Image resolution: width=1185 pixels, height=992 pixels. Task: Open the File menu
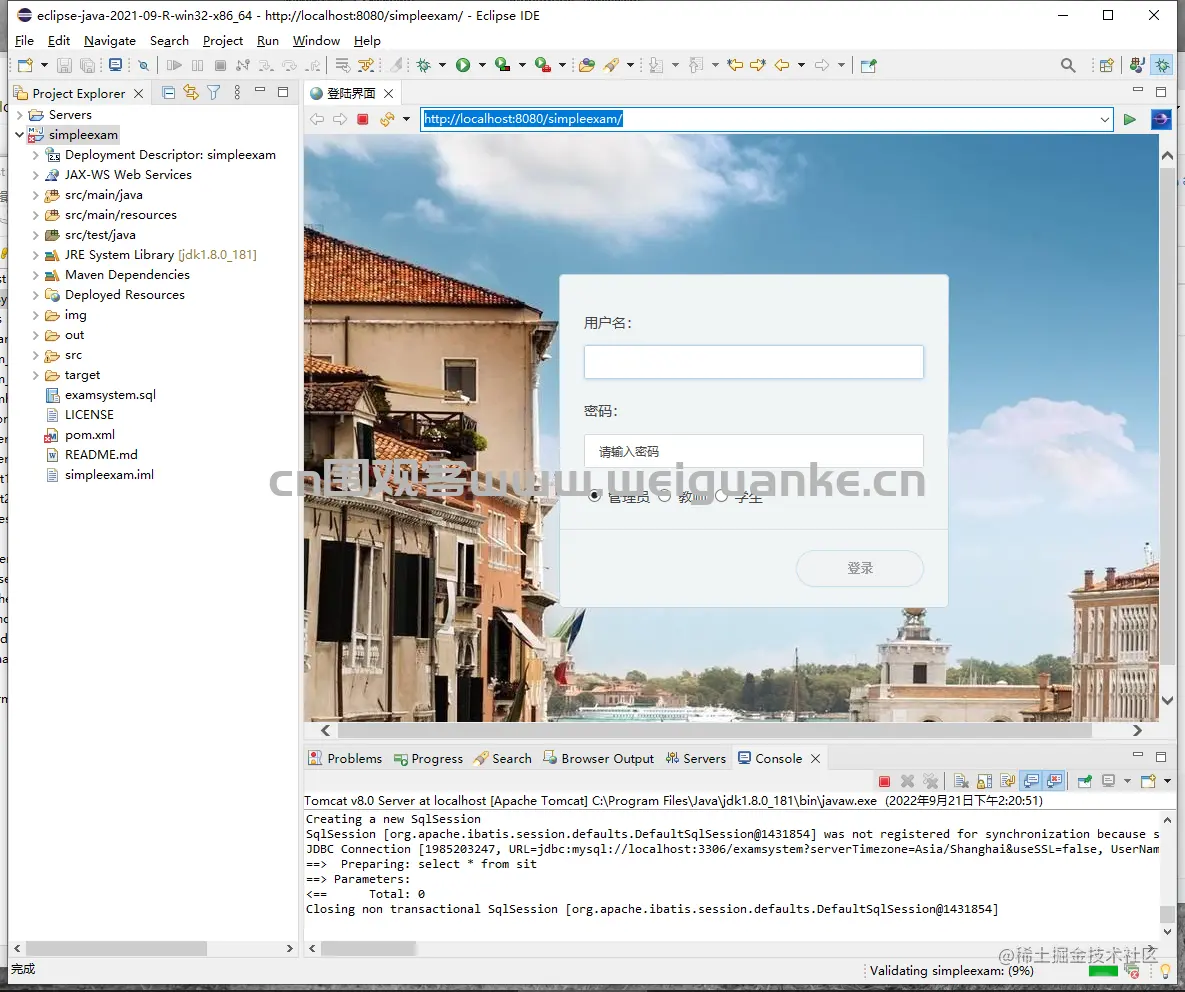24,41
